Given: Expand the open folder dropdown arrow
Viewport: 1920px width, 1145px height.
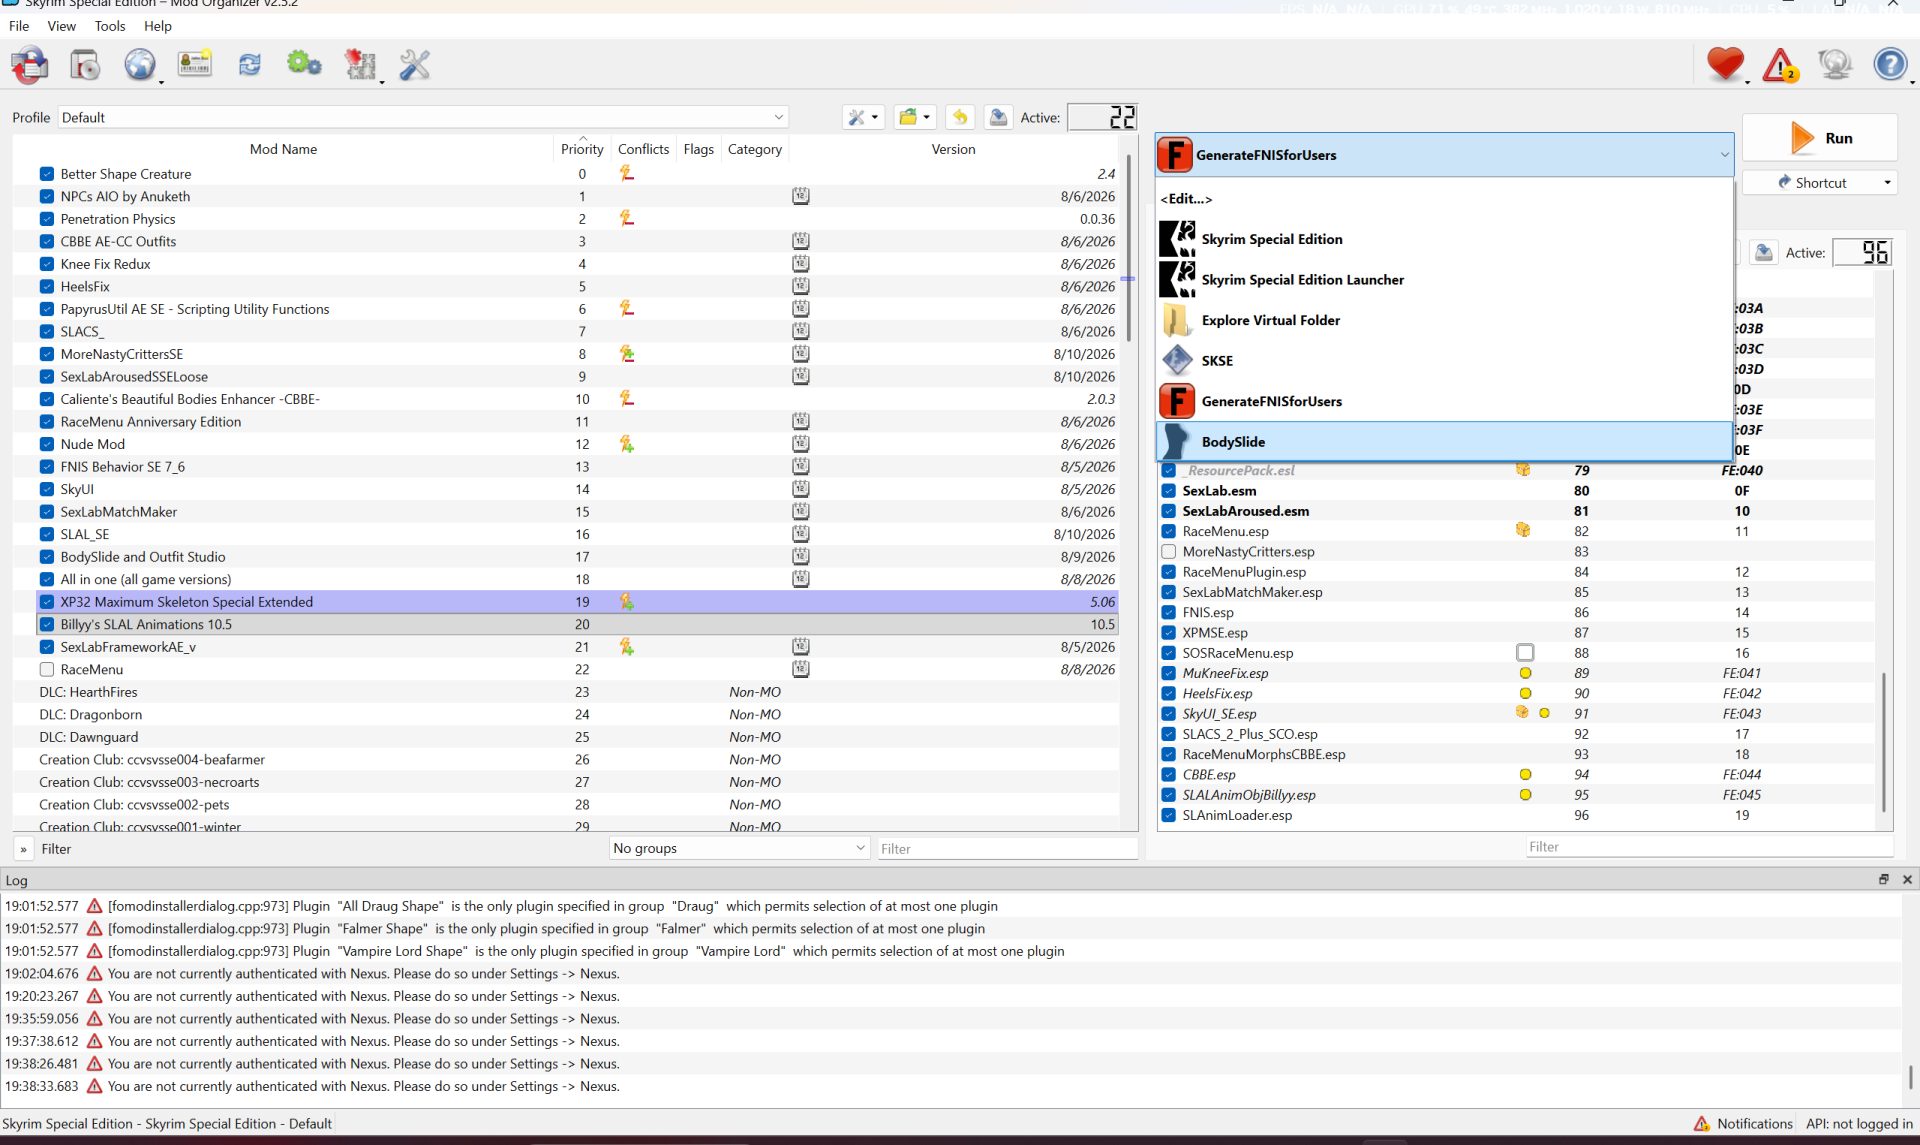Looking at the screenshot, I should click(926, 117).
